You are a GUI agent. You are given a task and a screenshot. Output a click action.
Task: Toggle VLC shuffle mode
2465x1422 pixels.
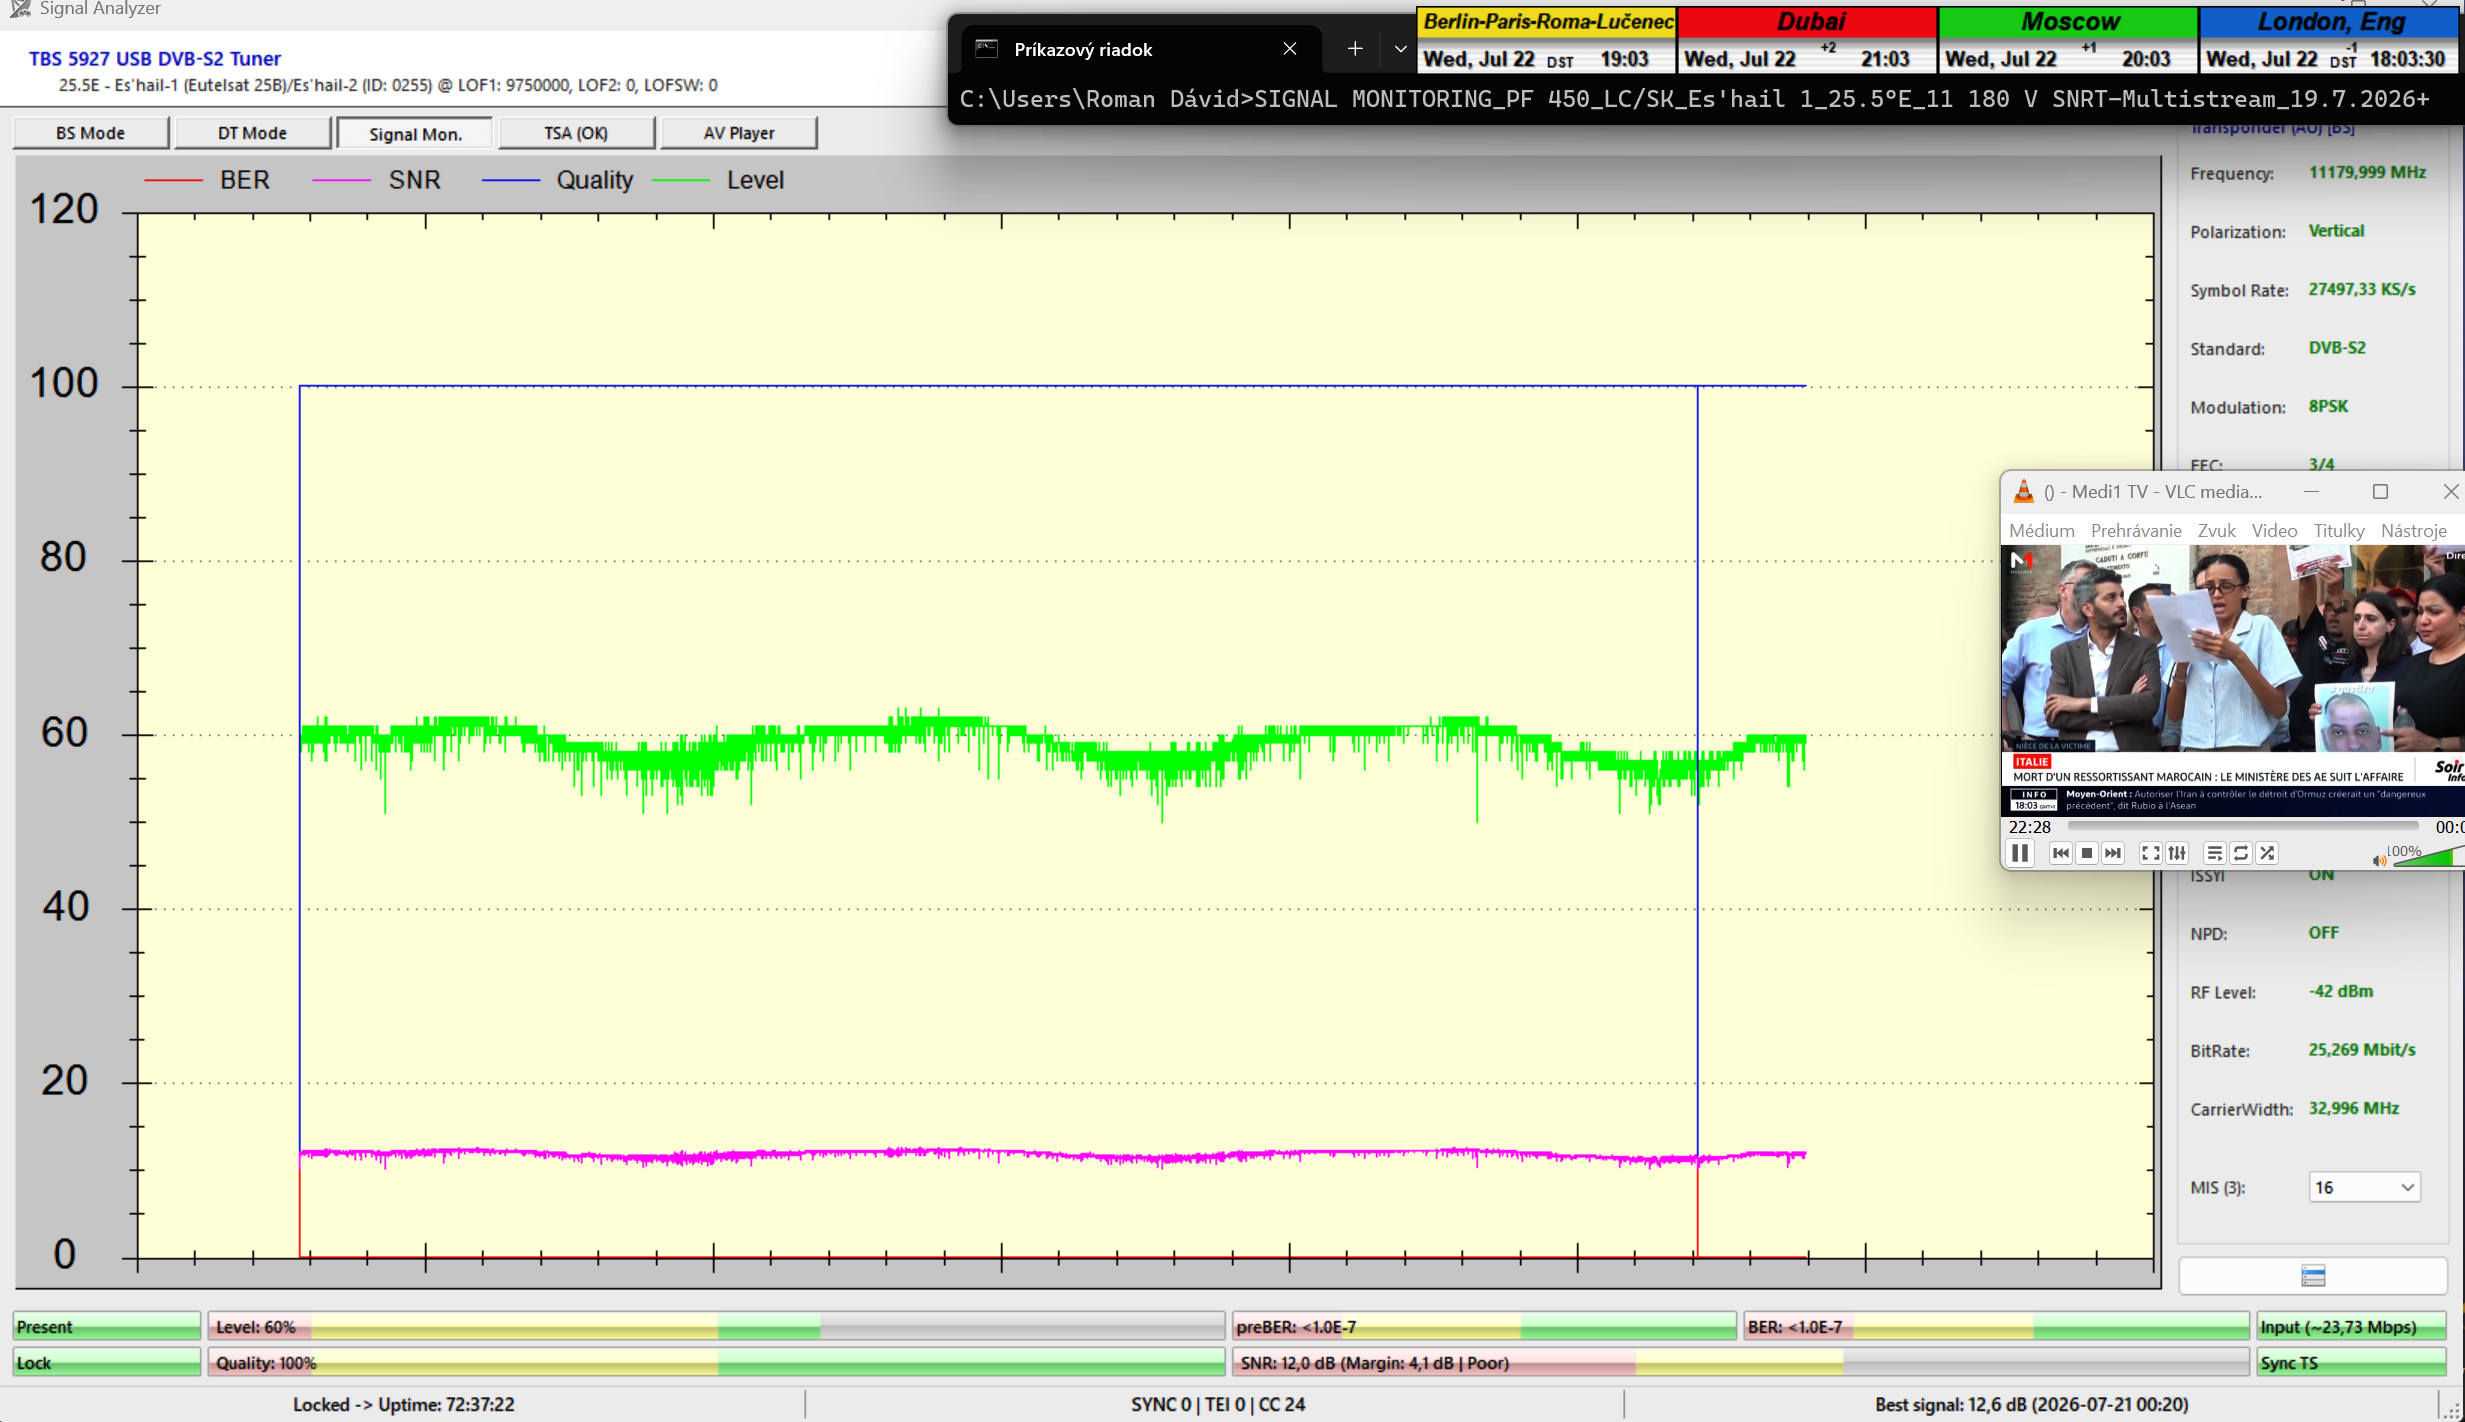pos(2267,853)
